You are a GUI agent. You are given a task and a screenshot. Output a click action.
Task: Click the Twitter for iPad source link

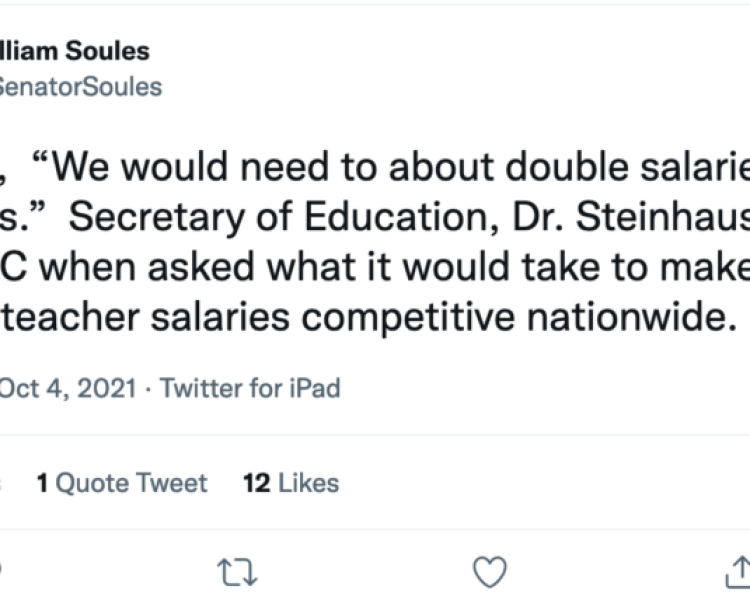point(251,388)
